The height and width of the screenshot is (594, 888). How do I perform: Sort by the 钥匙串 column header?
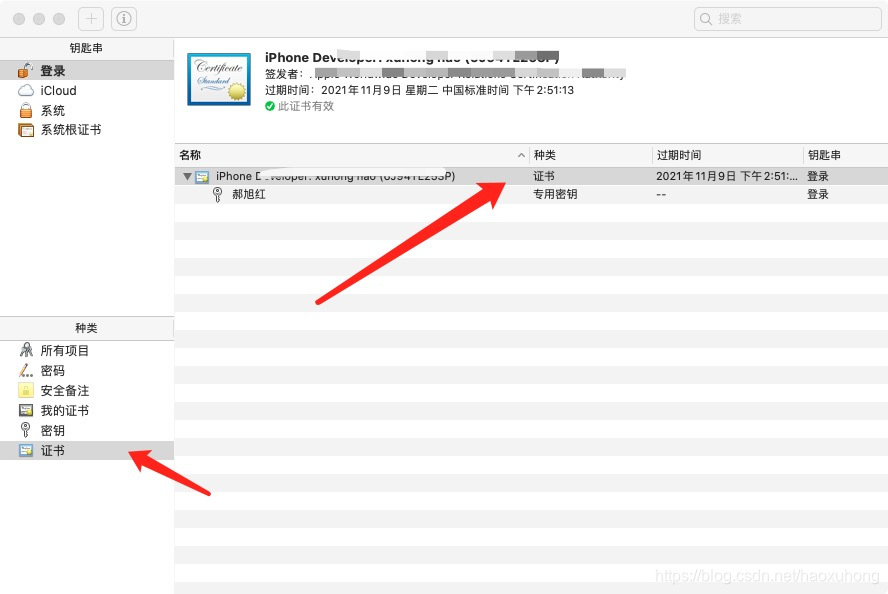click(x=846, y=155)
